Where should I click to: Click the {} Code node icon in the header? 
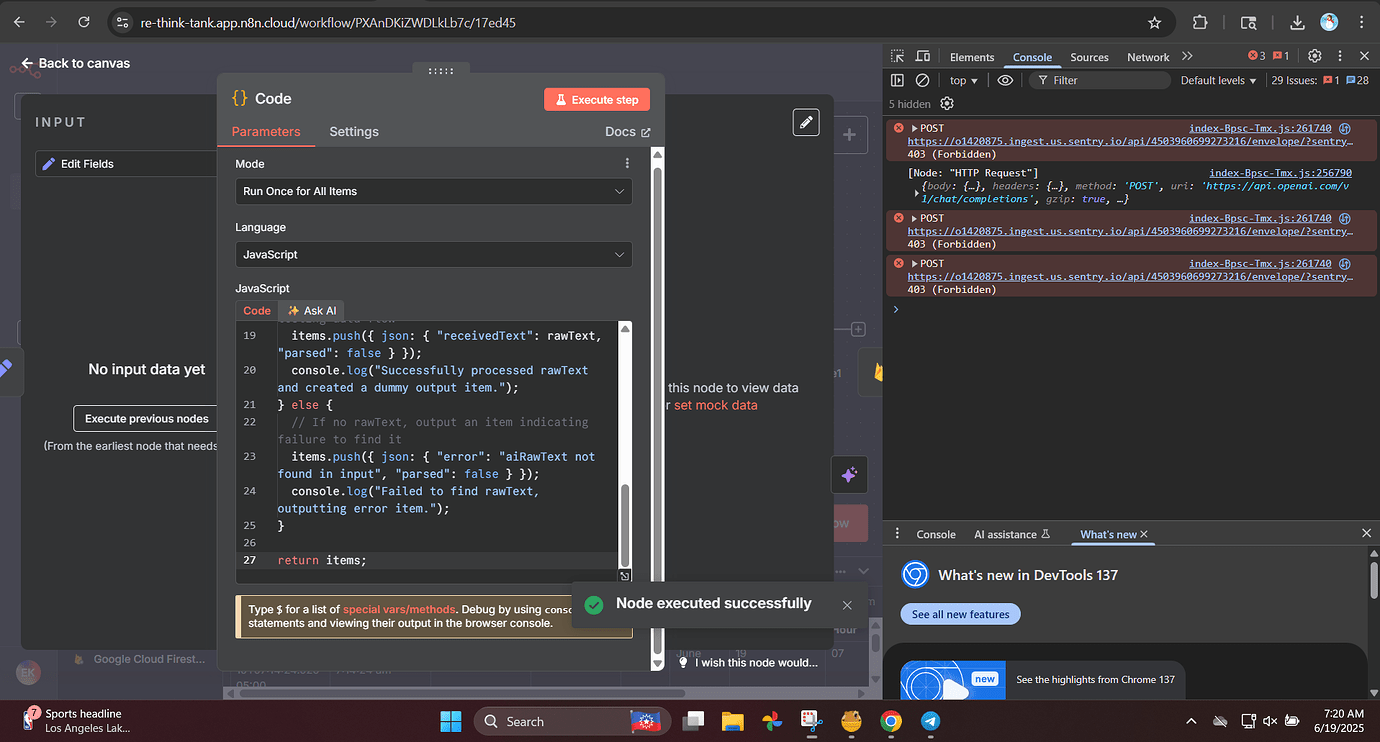[x=239, y=98]
